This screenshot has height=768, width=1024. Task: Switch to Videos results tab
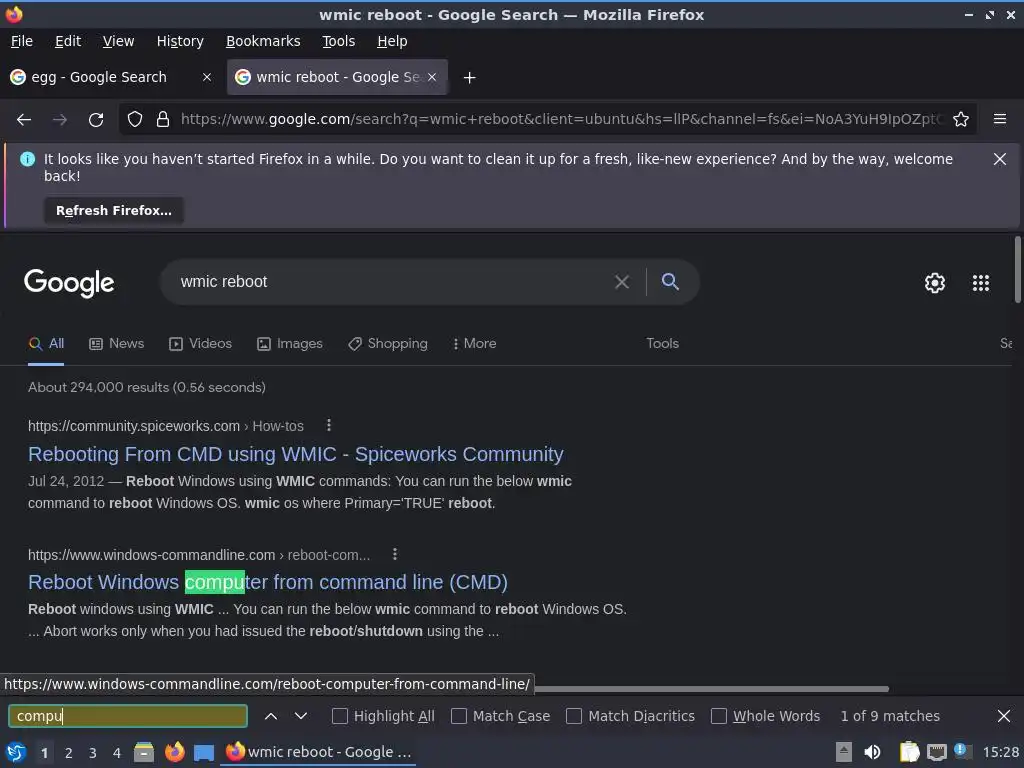[200, 344]
